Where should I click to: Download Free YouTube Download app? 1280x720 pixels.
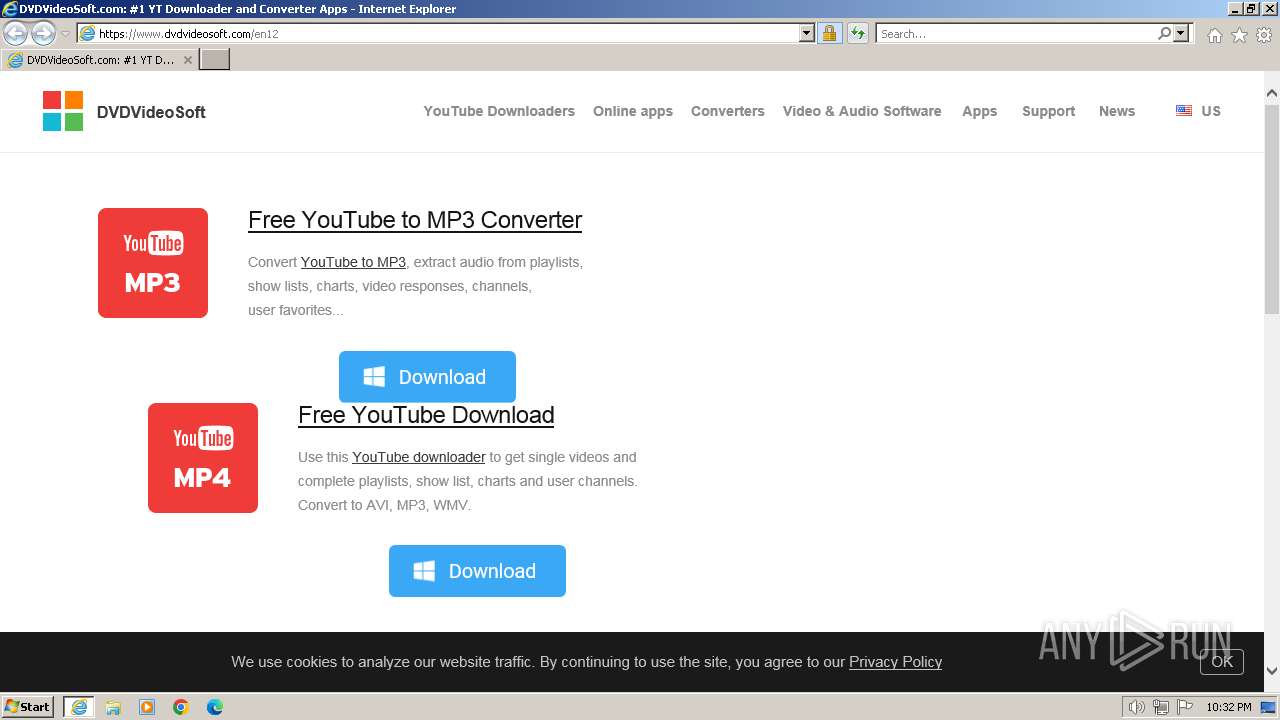coord(477,571)
